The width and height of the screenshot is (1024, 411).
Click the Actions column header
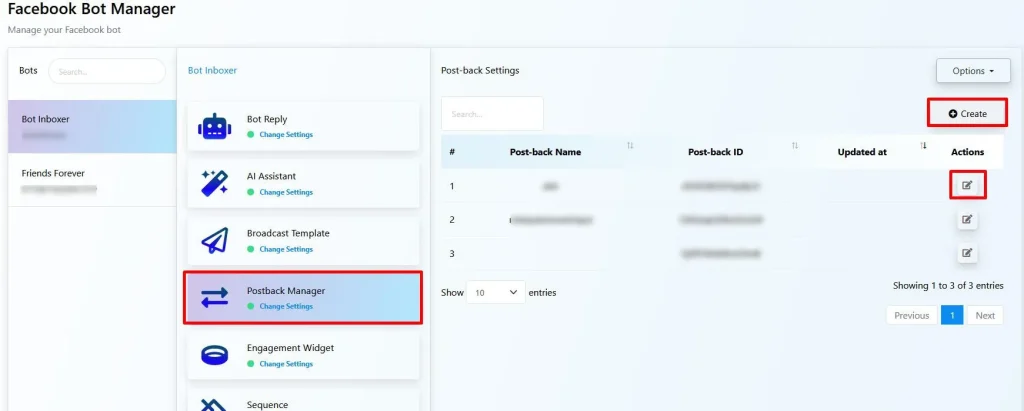pos(967,152)
